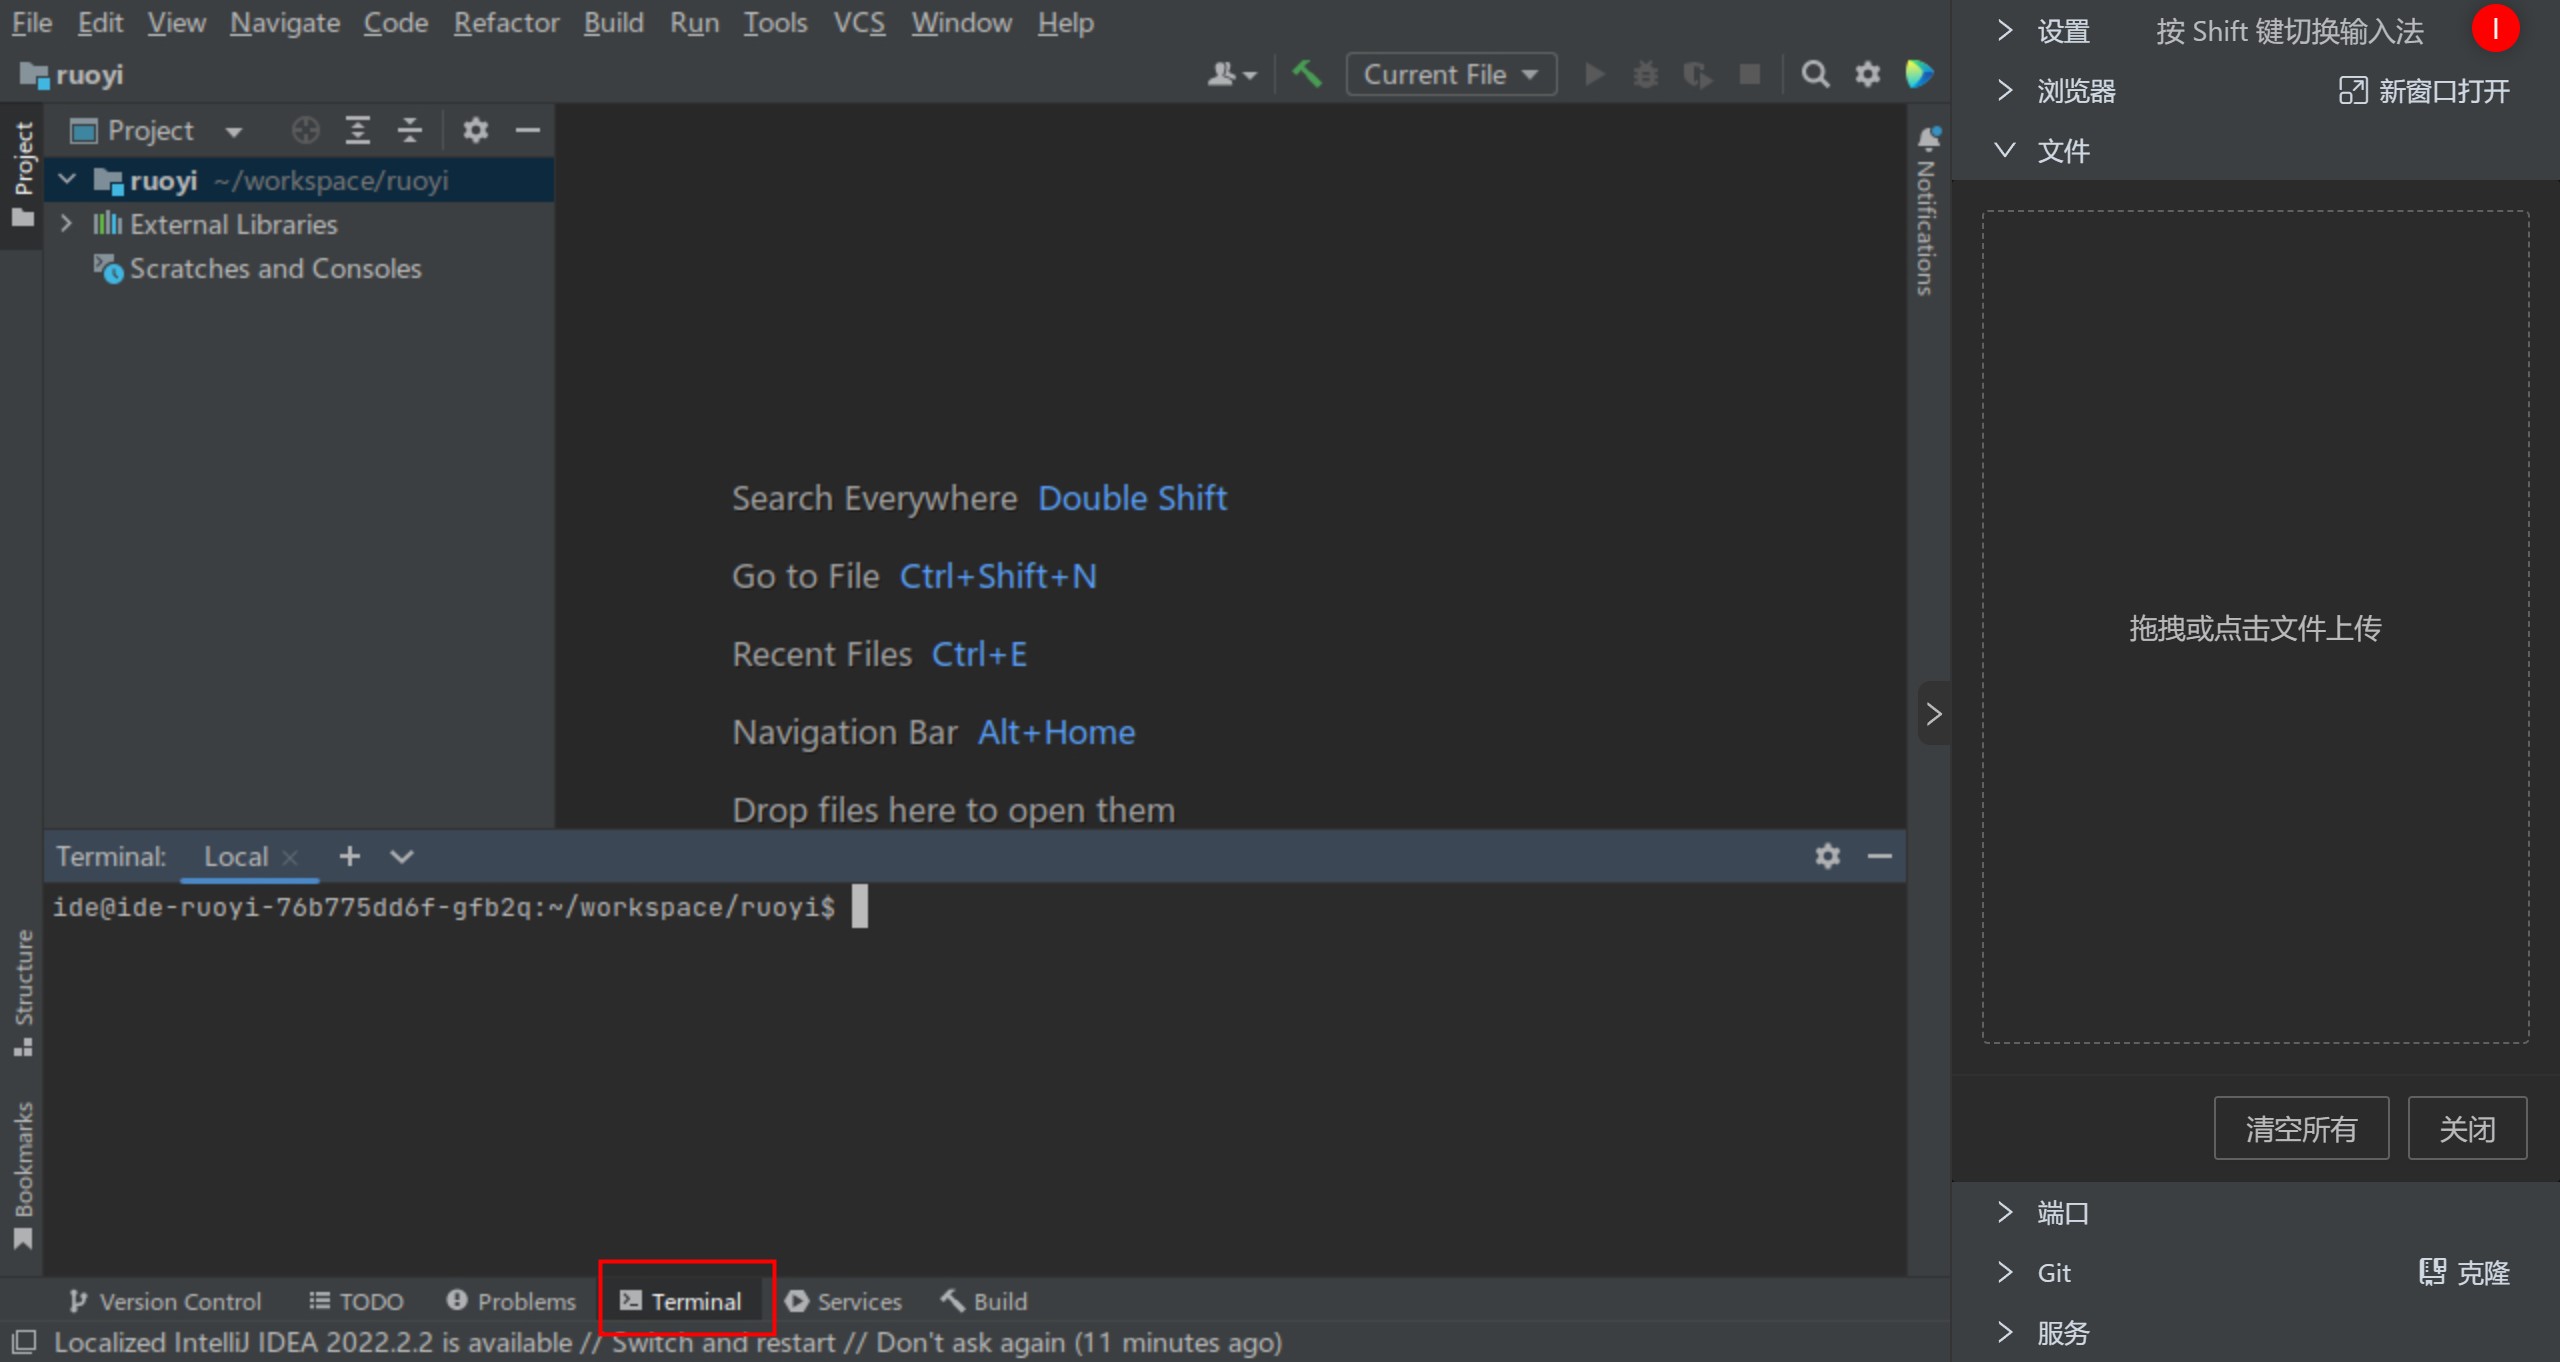The image size is (2560, 1362).
Task: Switch to Version Control tool window
Action: [165, 1301]
